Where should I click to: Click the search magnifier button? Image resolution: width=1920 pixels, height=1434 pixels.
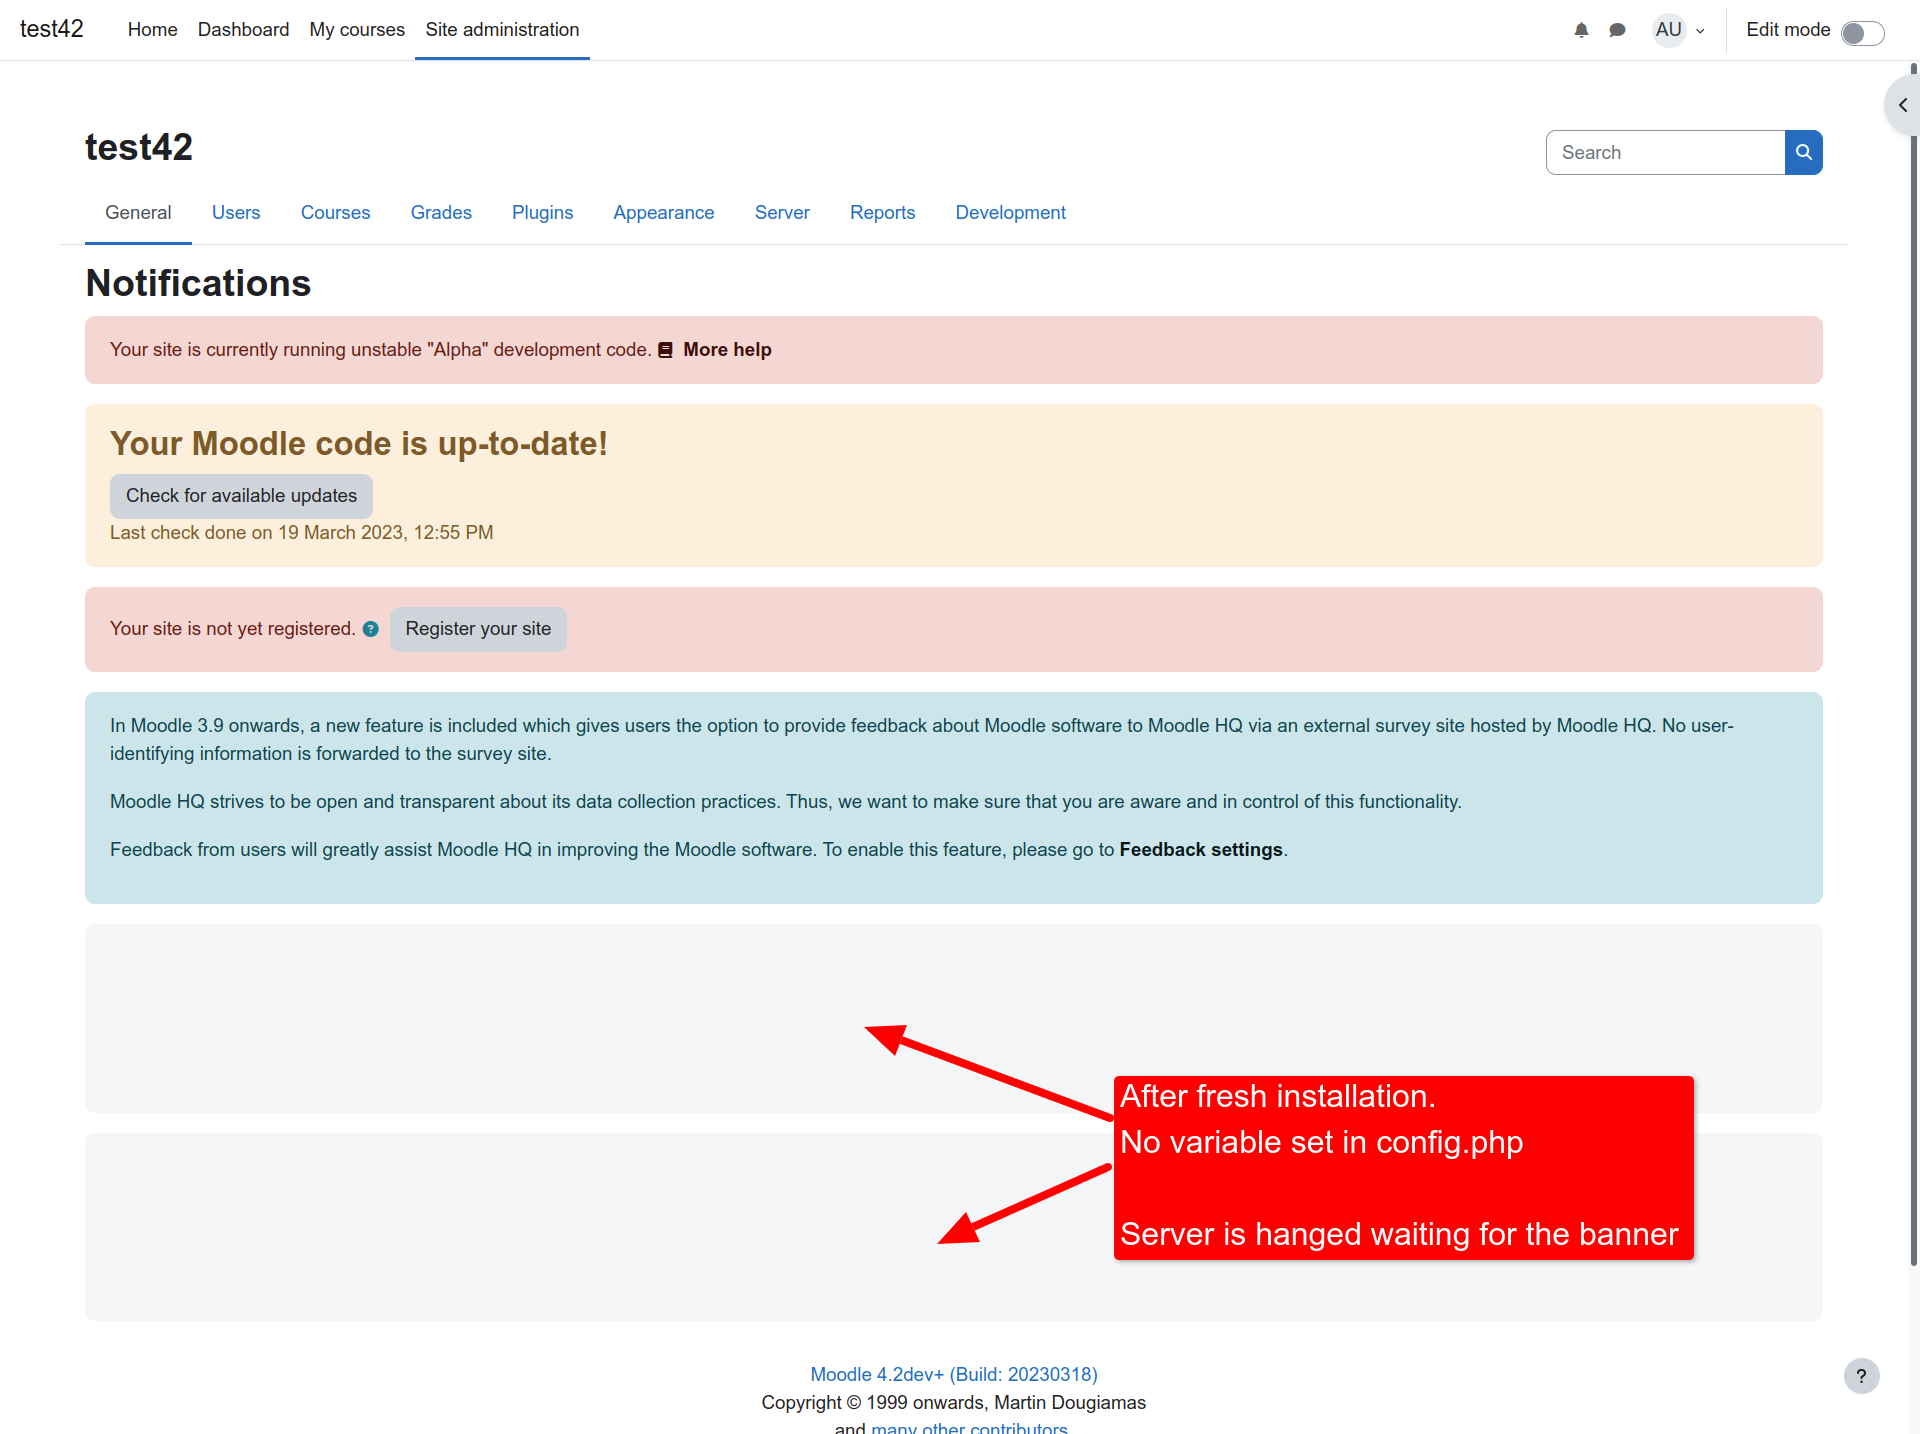[x=1804, y=152]
